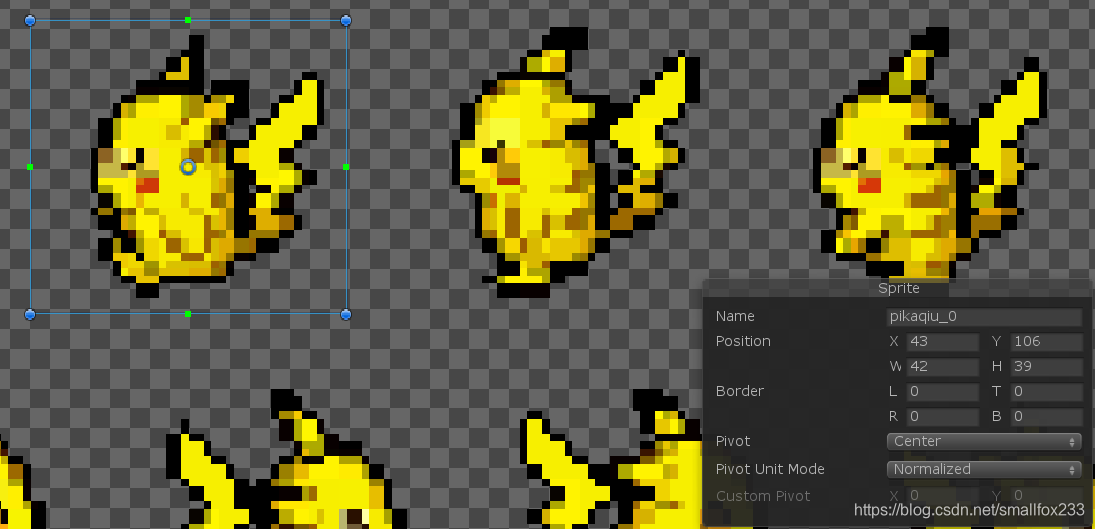Click the right edge green midpoint handle
This screenshot has height=529, width=1095.
346,167
